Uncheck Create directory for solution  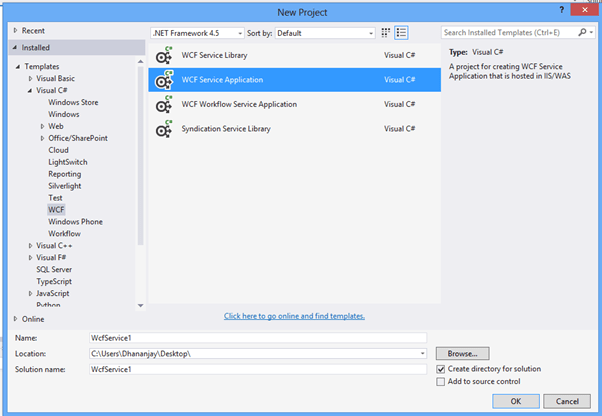click(x=441, y=369)
